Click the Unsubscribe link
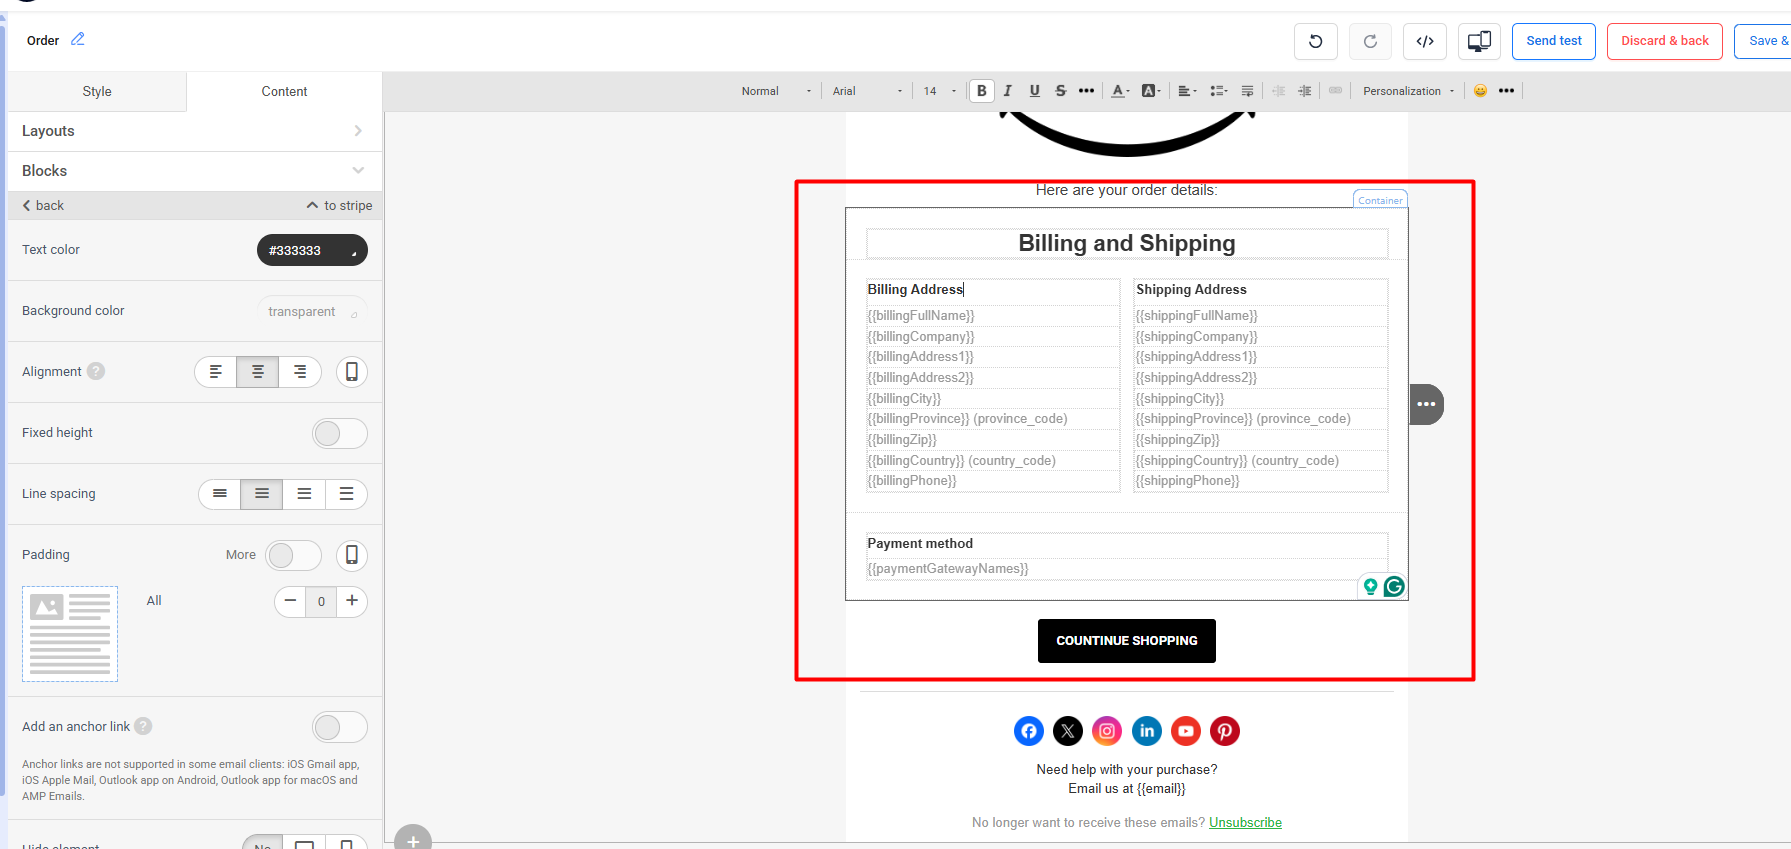Viewport: 1791px width, 849px height. (1245, 822)
